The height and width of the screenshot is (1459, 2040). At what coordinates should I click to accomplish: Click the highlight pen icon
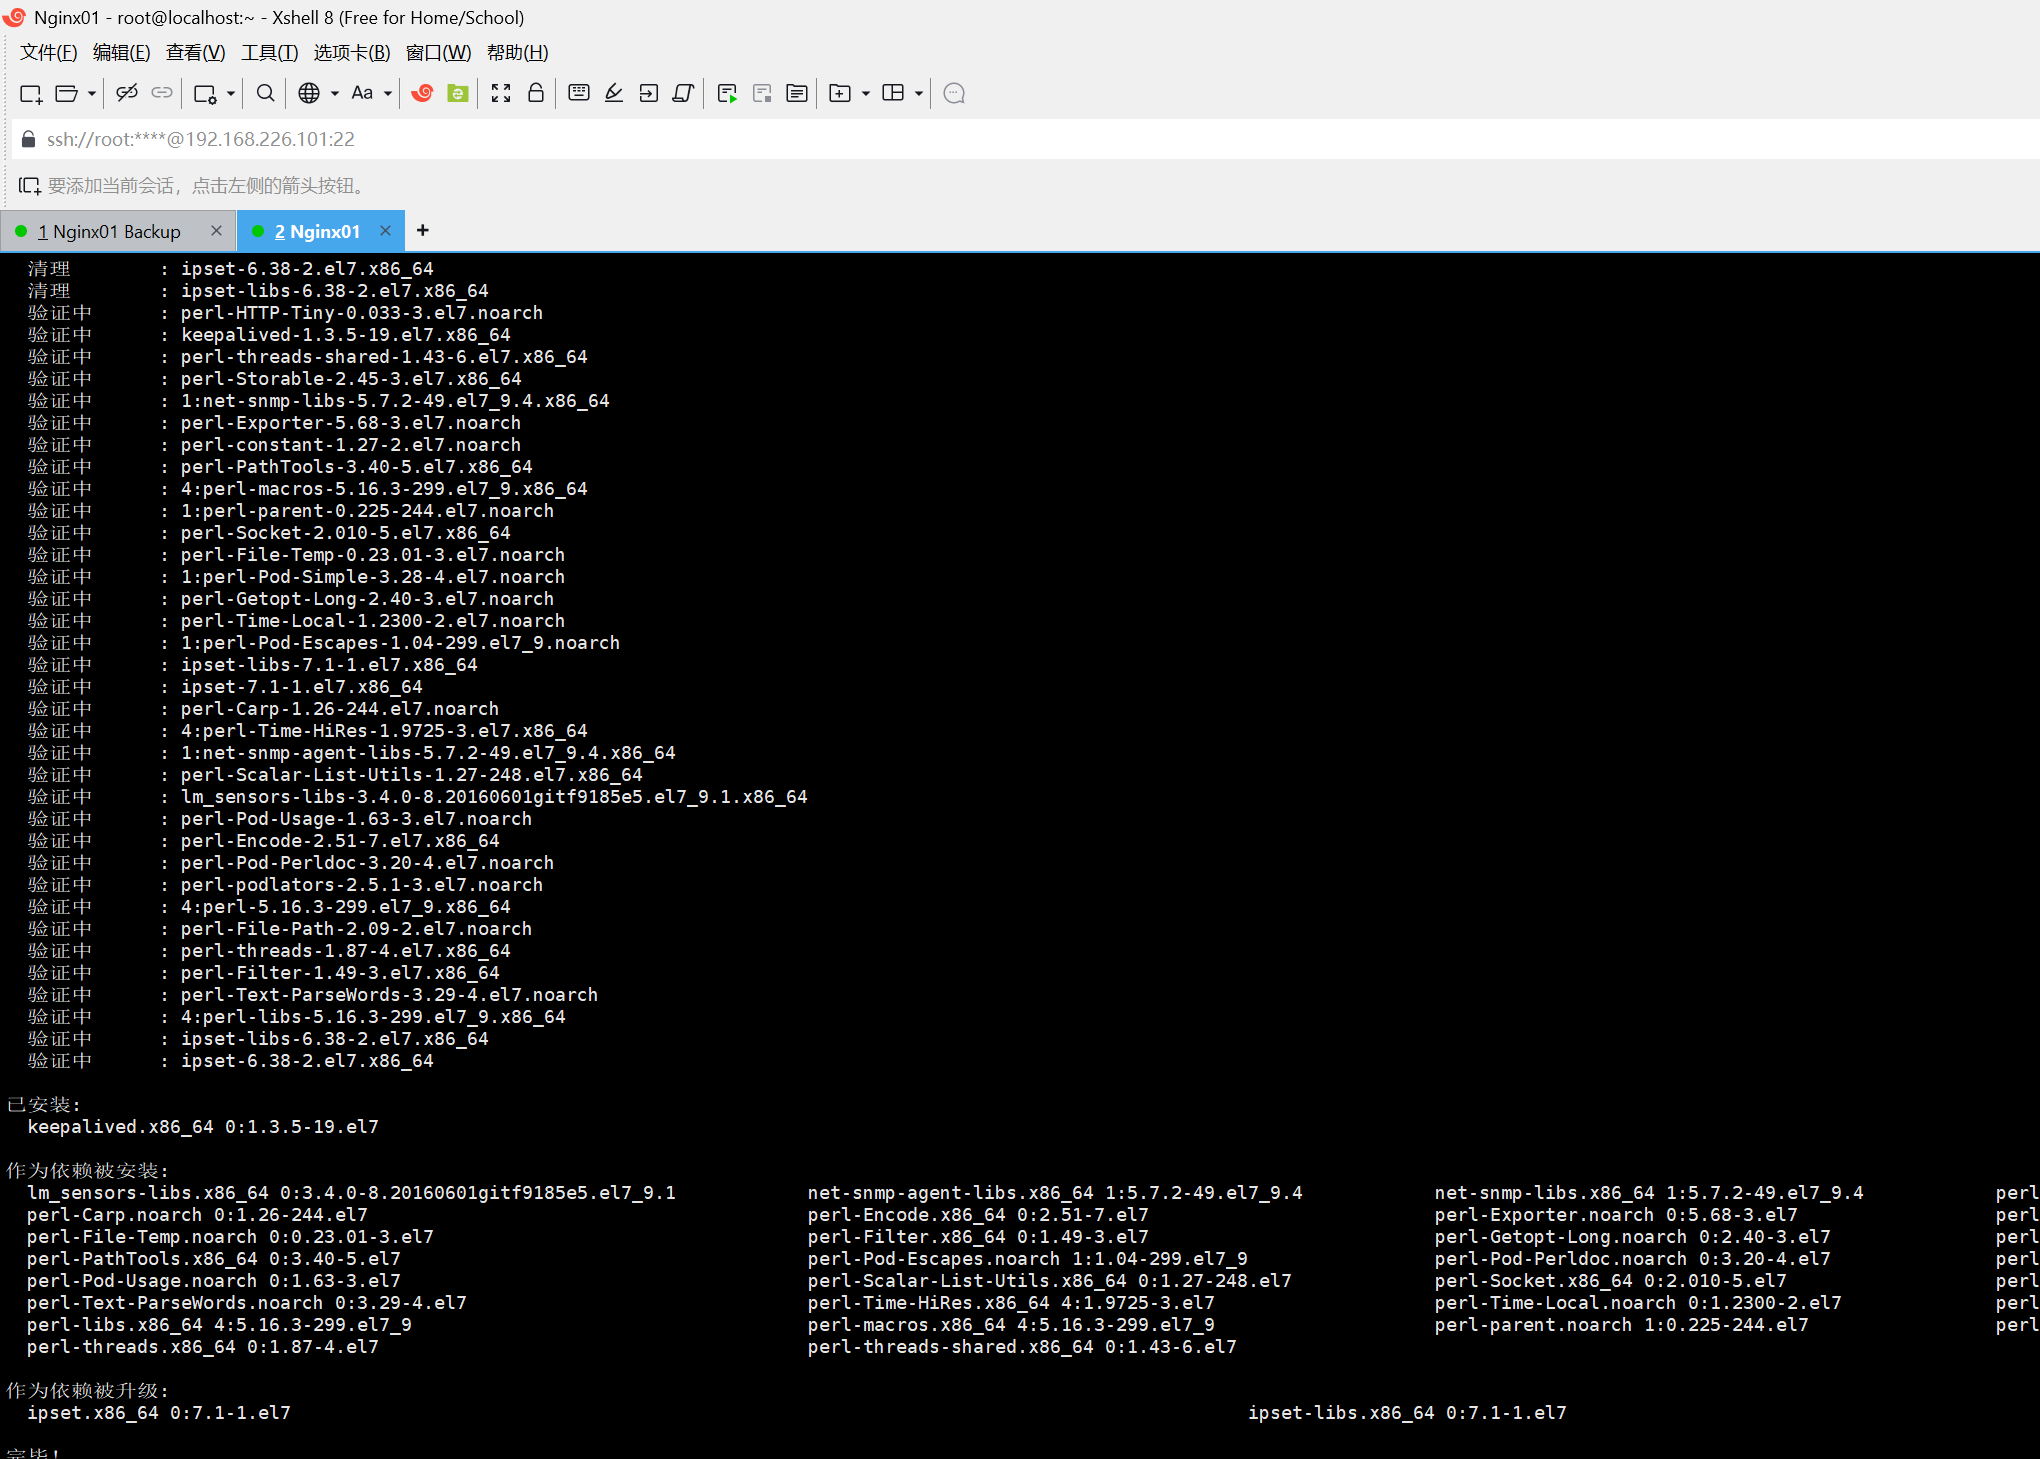coord(614,93)
